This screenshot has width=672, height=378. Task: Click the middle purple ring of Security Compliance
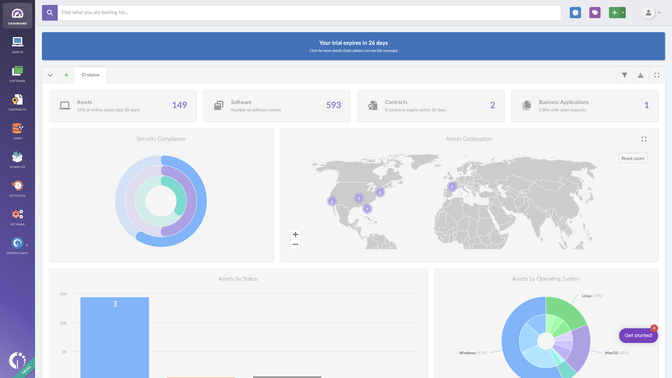pyautogui.click(x=192, y=201)
